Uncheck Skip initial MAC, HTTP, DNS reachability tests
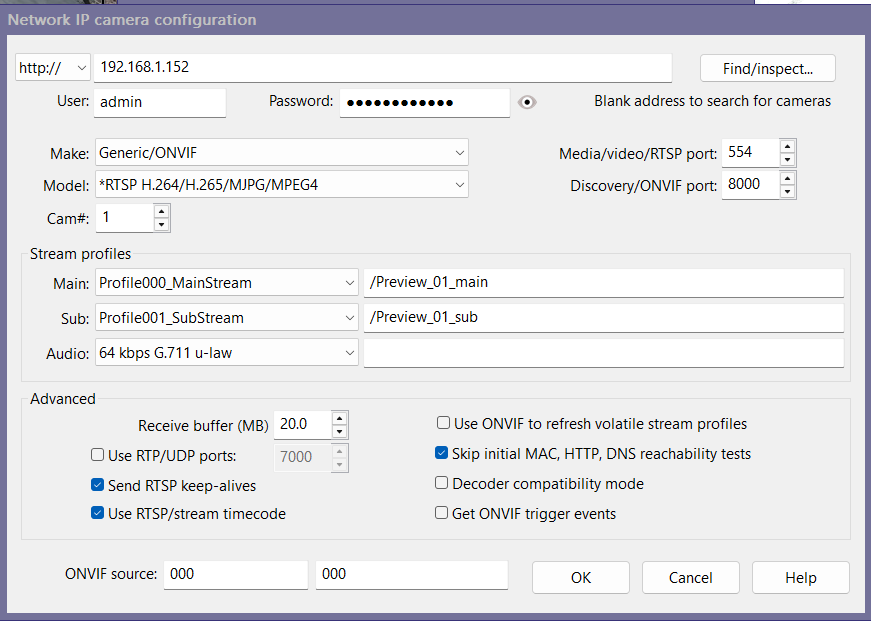Viewport: 871px width, 621px height. coord(442,454)
